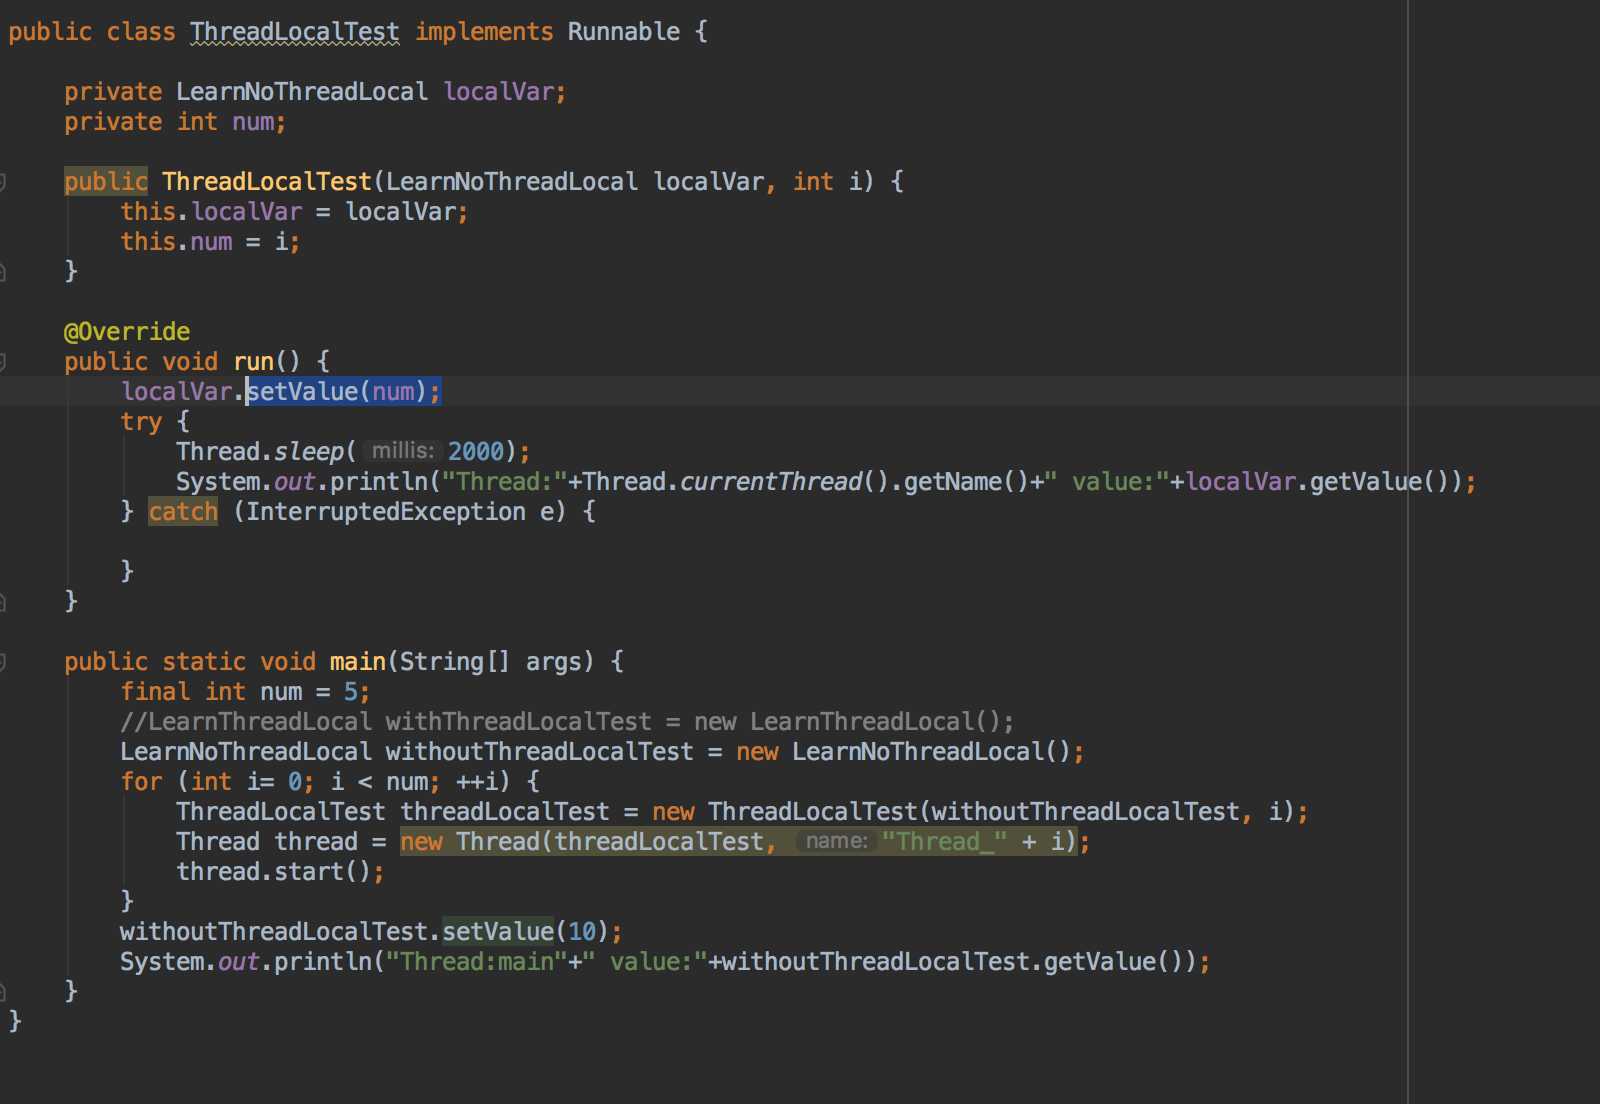1600x1104 pixels.
Task: Click the main method name
Action: point(358,662)
